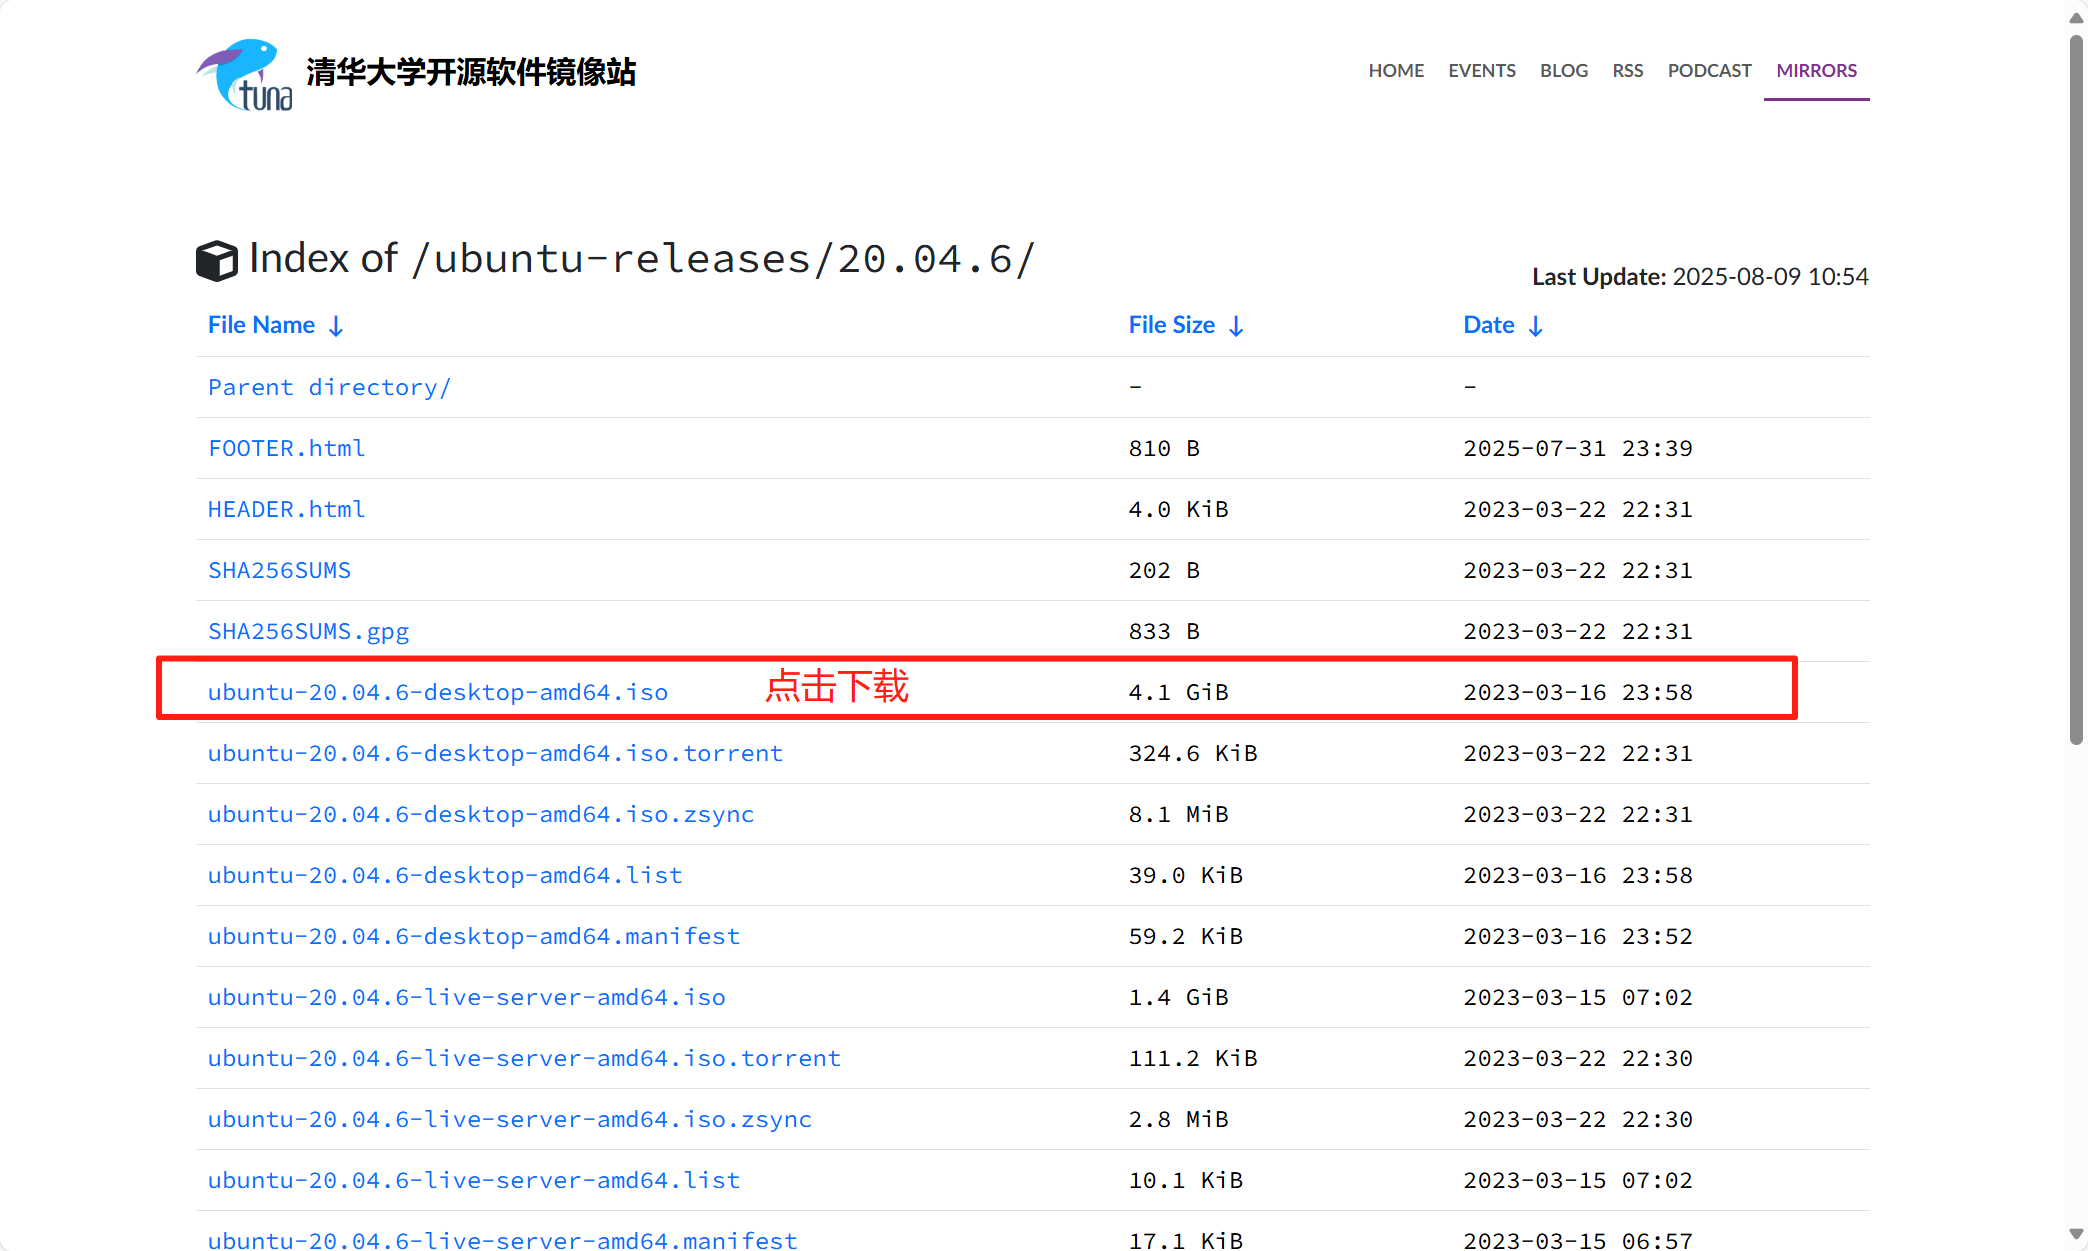Image resolution: width=2088 pixels, height=1251 pixels.
Task: Open HEADER.html file link
Action: point(286,510)
